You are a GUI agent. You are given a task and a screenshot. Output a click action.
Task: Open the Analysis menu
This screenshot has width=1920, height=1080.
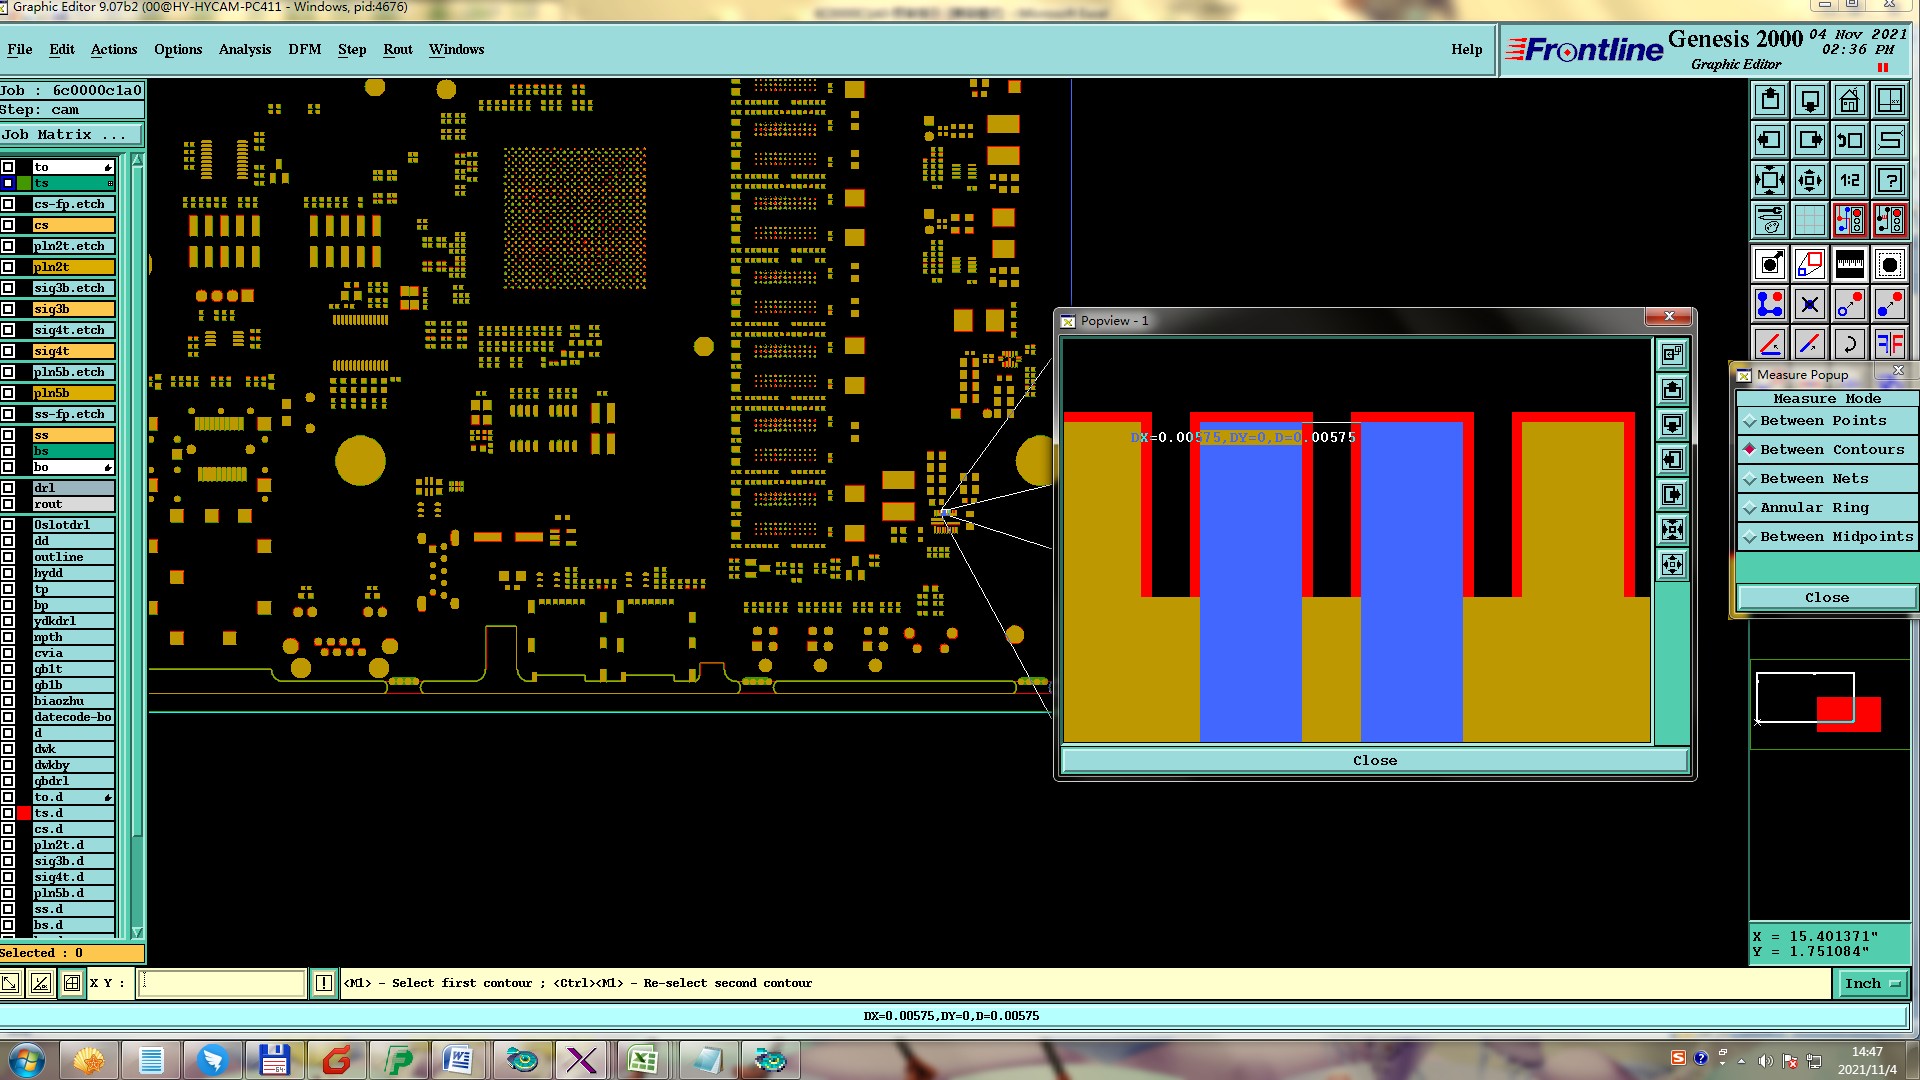click(244, 49)
